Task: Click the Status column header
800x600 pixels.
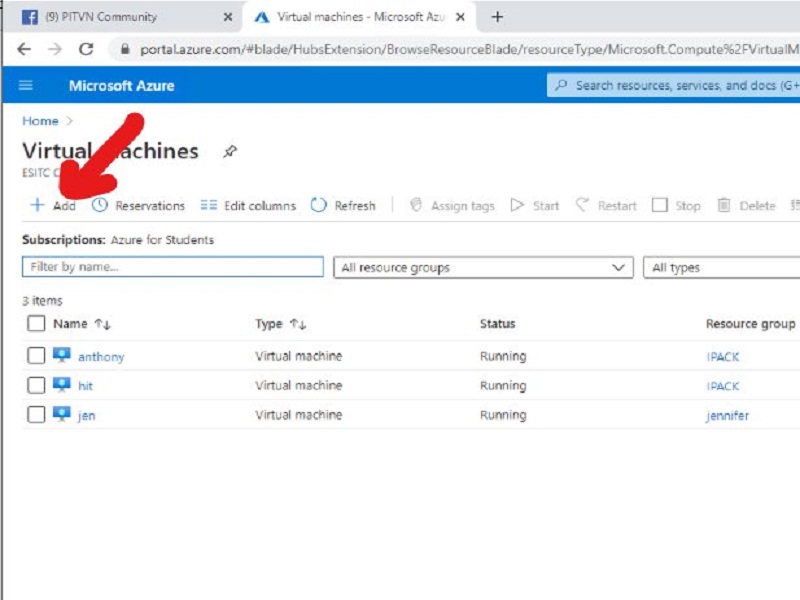Action: pyautogui.click(x=497, y=323)
